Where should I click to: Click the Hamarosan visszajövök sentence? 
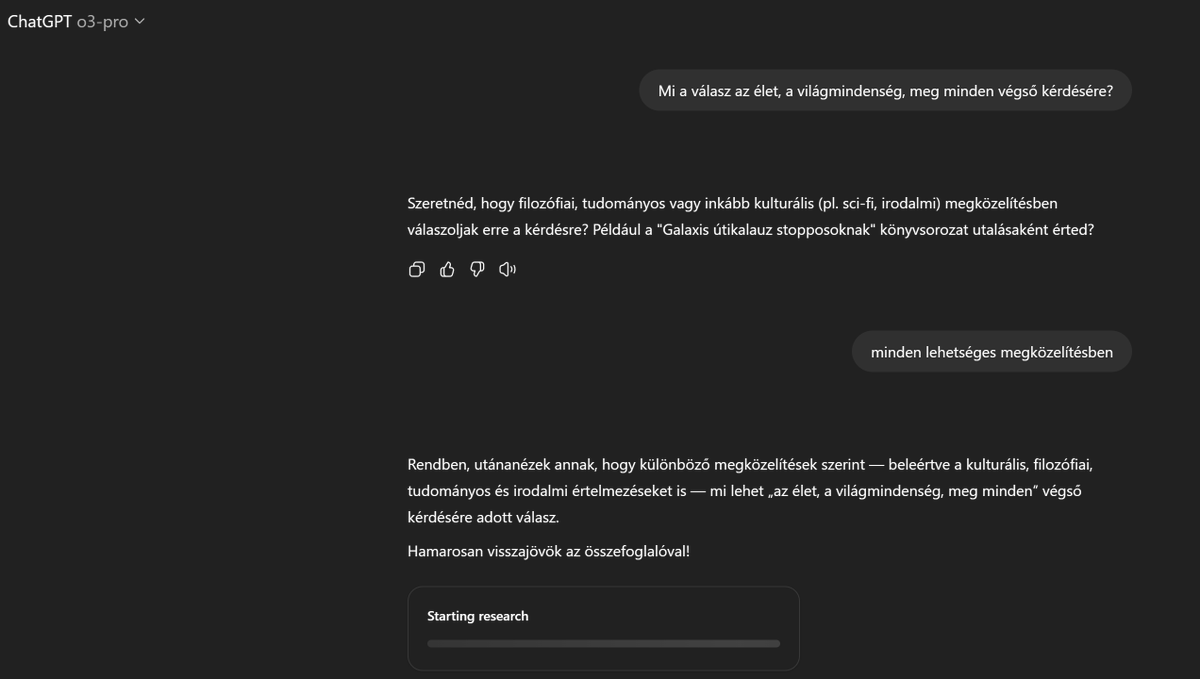549,550
